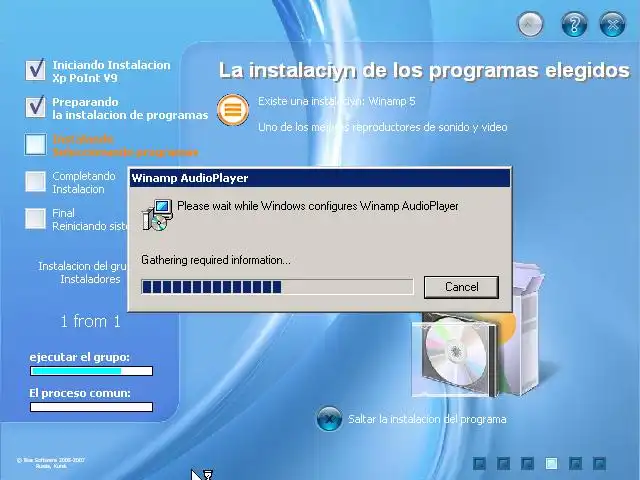
Task: Click the ejecutar el grupo progress bar
Action: pos(91,371)
